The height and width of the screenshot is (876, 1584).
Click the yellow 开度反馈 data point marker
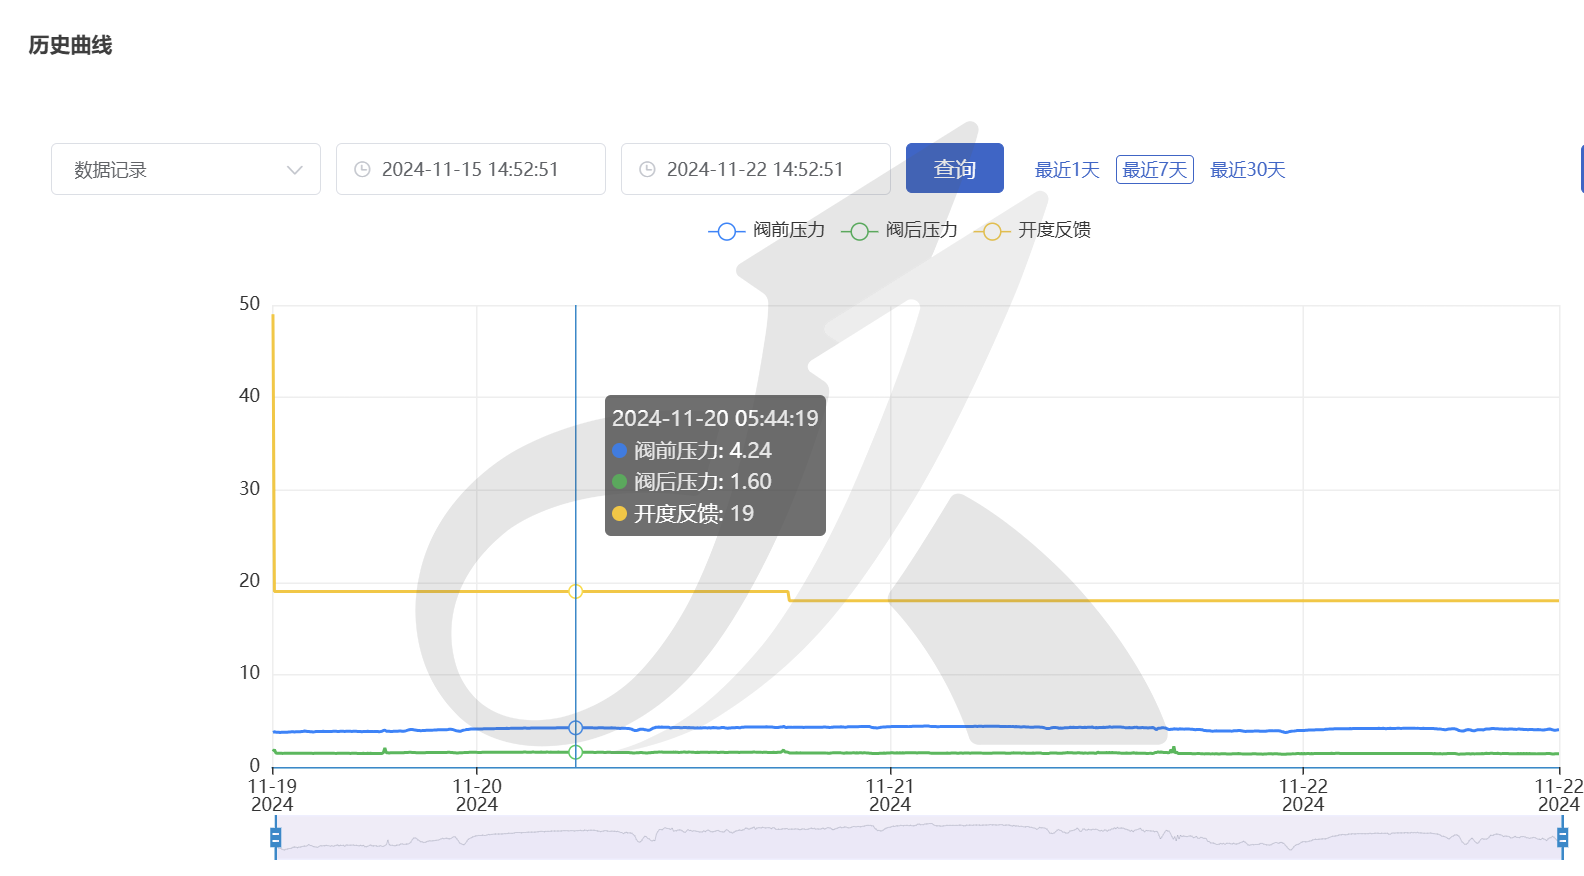tap(575, 591)
